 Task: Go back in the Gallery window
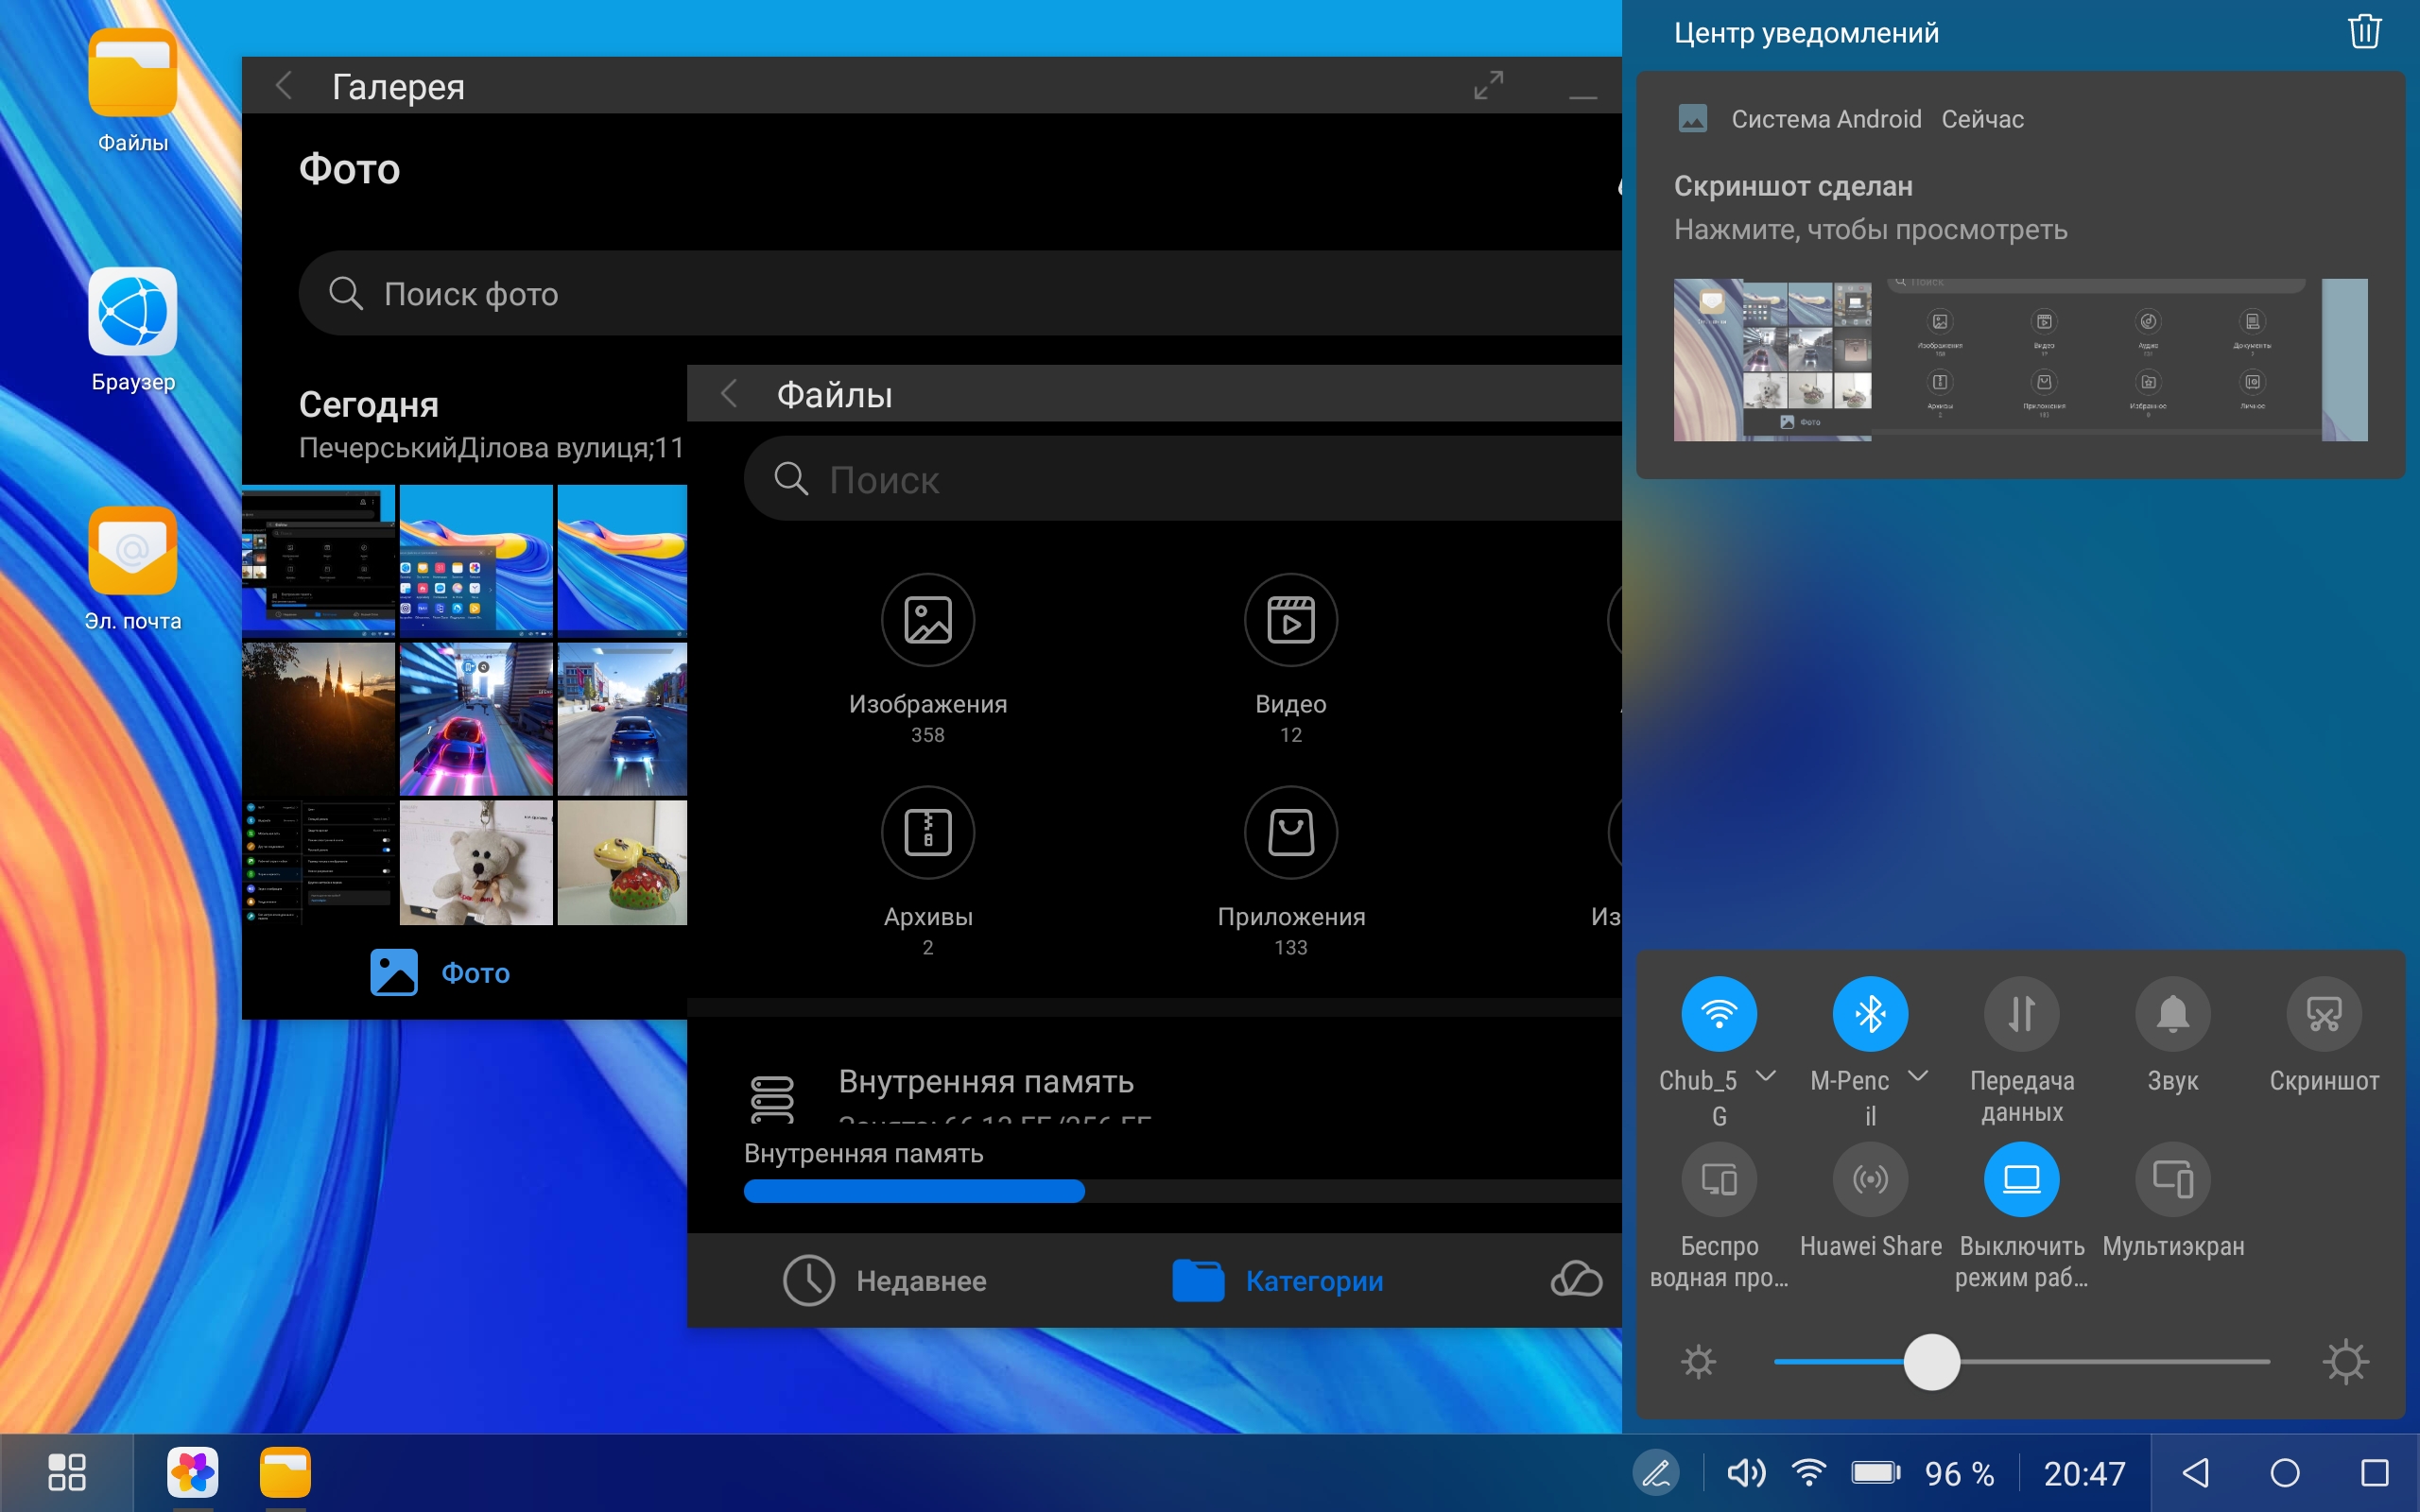pyautogui.click(x=284, y=86)
